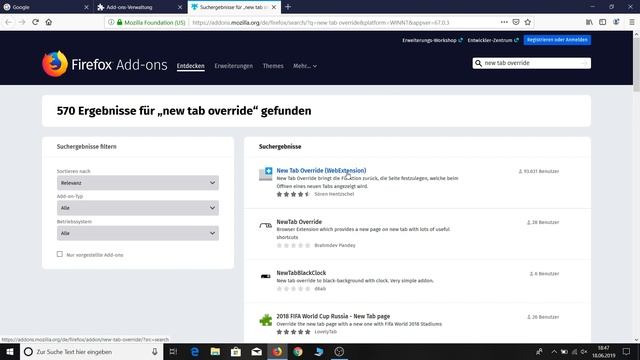Open Windows Start menu
Screen dimensions: 640x360
[10, 351]
